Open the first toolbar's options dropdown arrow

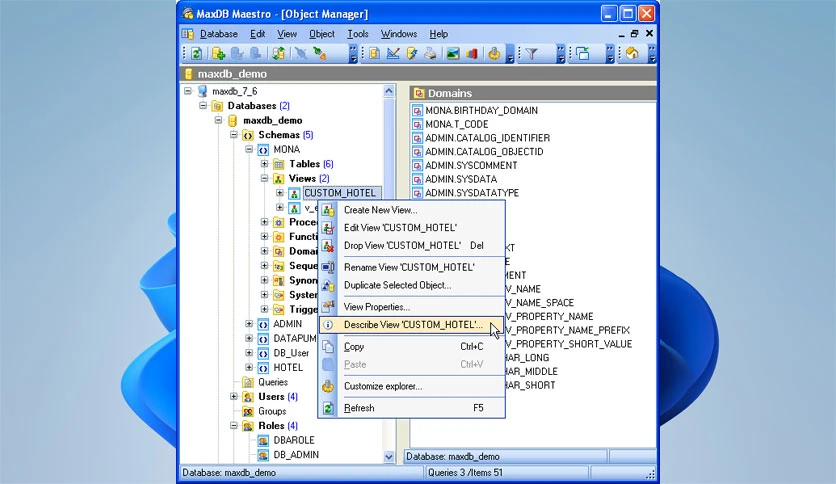pyautogui.click(x=353, y=54)
